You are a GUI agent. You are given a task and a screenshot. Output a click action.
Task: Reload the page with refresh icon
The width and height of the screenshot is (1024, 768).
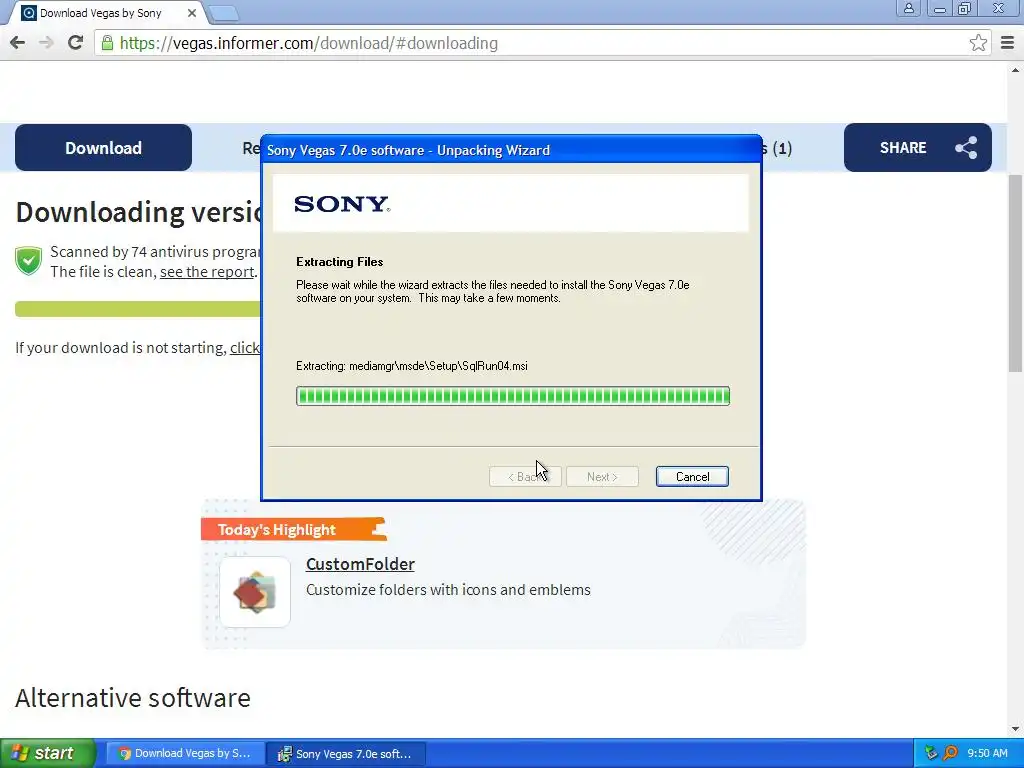point(76,42)
